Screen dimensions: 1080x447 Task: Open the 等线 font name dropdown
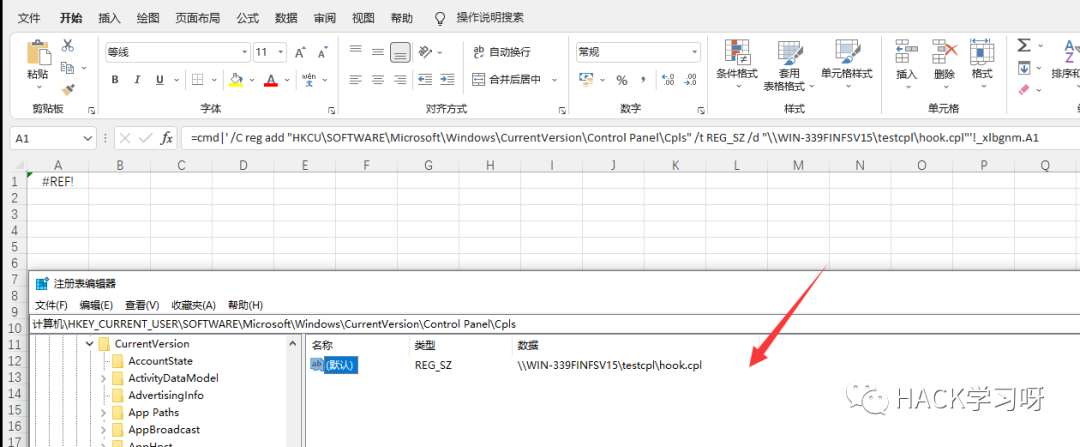[x=245, y=52]
